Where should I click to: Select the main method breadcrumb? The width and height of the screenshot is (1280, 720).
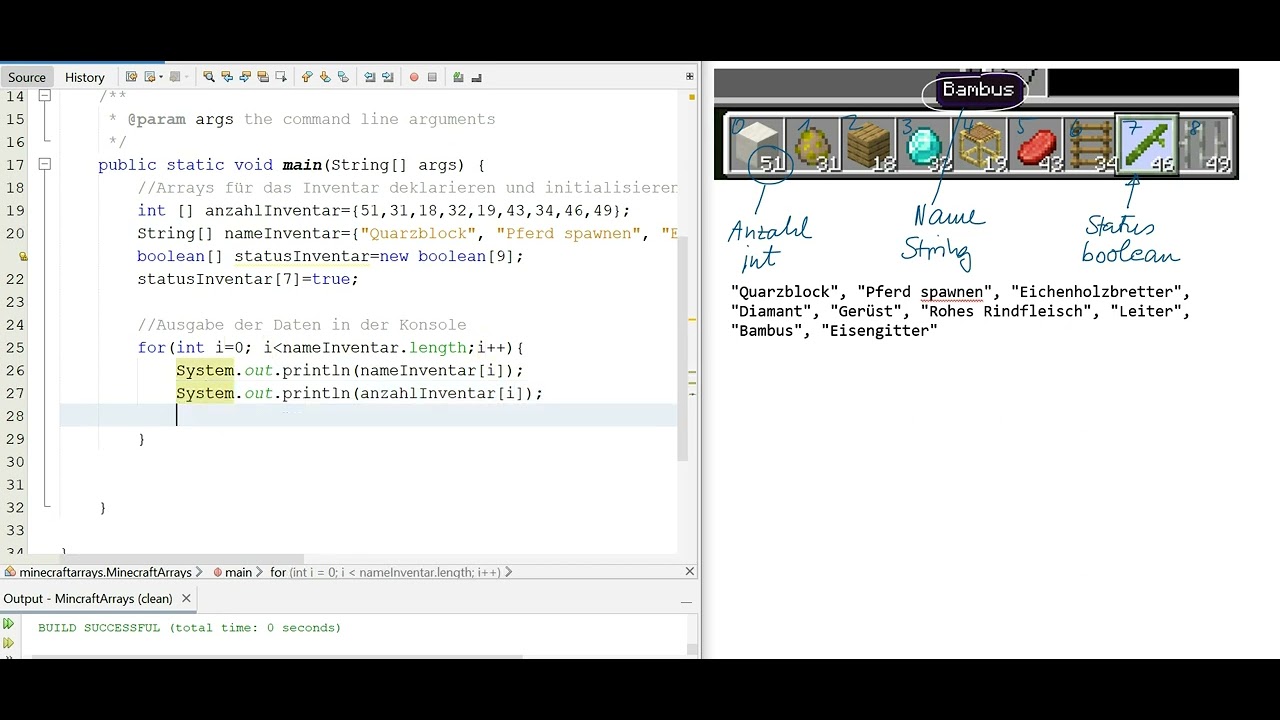coord(232,572)
